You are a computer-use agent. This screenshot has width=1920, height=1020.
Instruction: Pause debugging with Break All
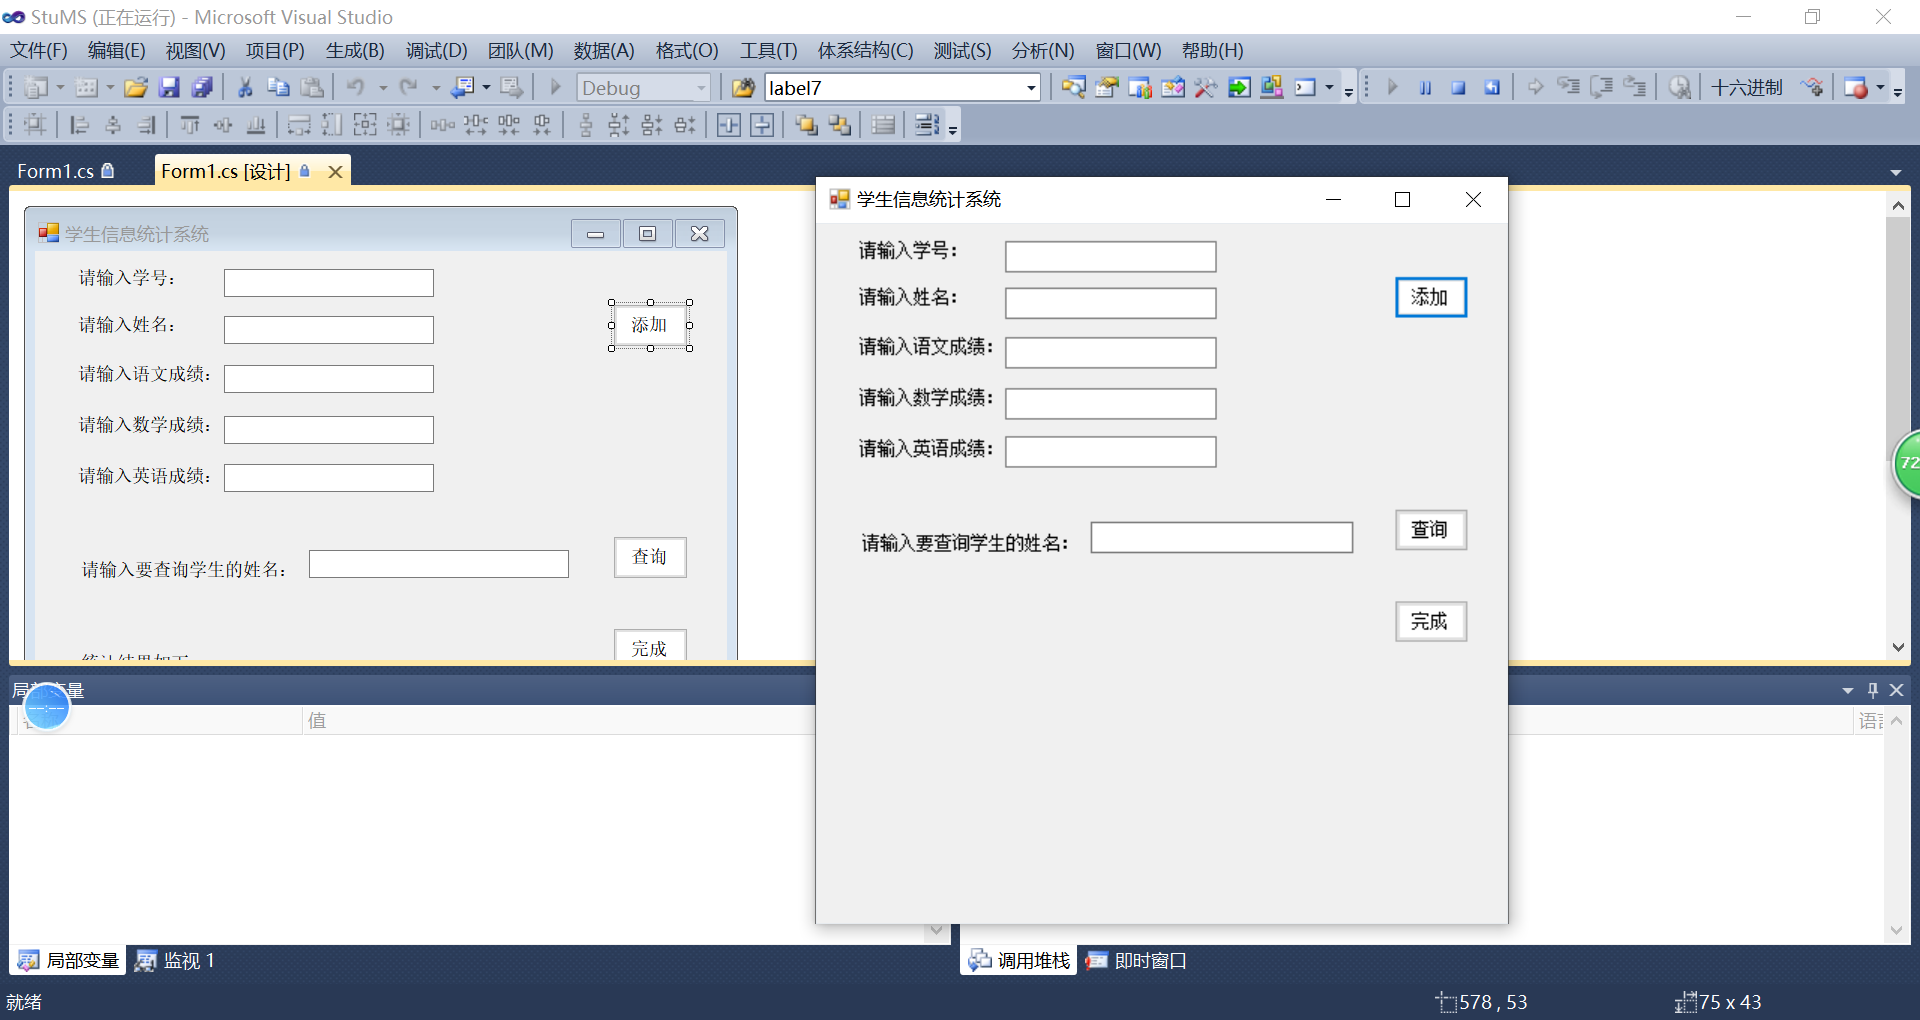point(1425,87)
